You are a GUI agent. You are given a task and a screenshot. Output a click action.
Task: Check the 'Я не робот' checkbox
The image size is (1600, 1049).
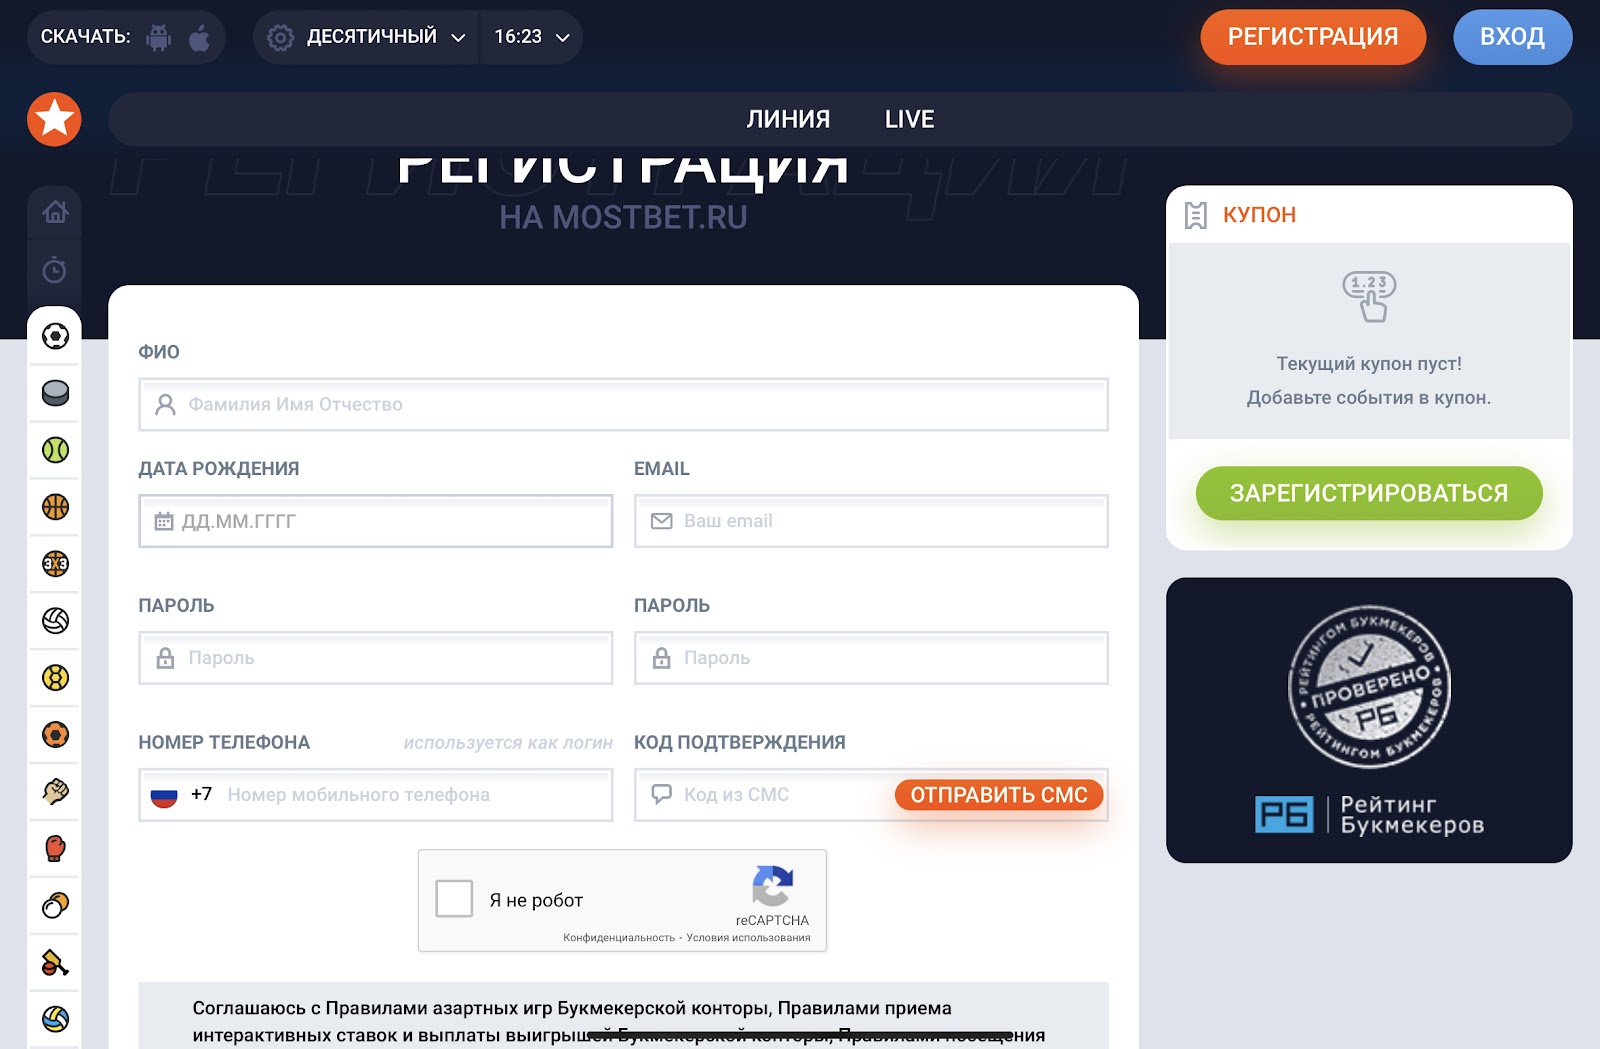(454, 899)
